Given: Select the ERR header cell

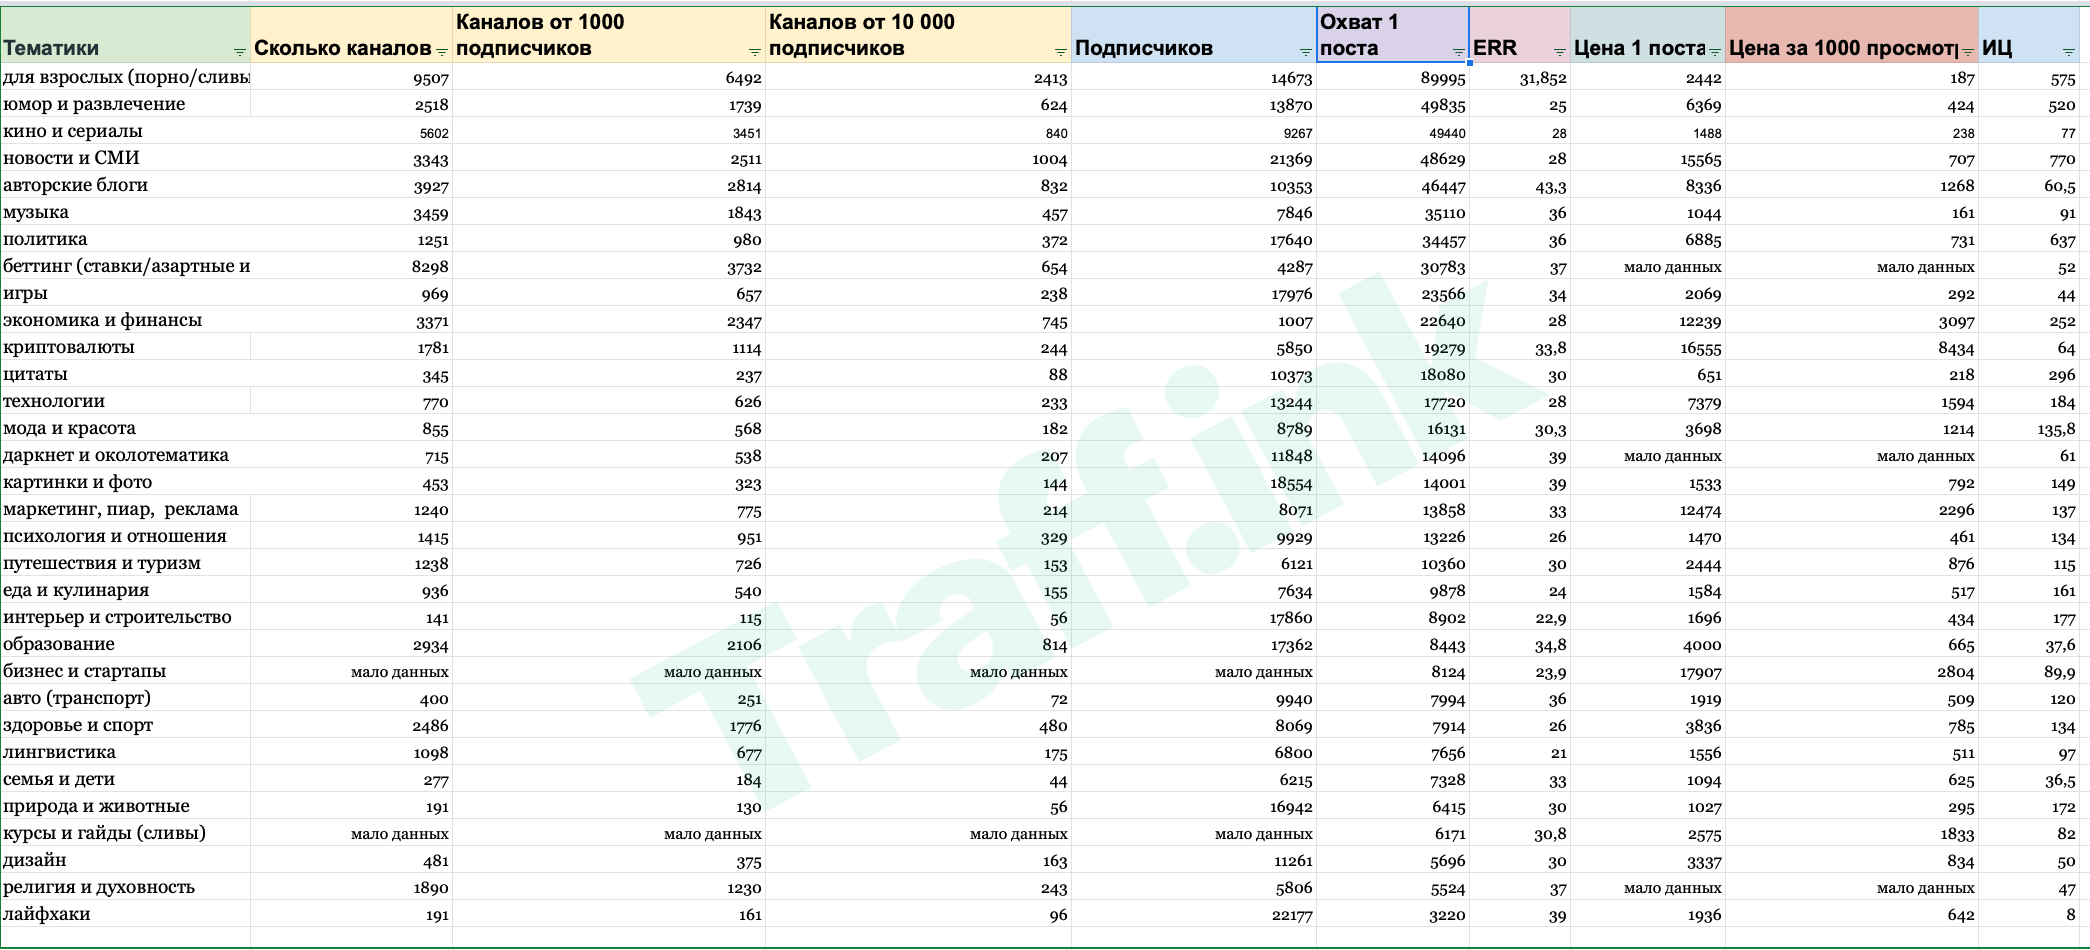Looking at the screenshot, I should (x=1520, y=36).
